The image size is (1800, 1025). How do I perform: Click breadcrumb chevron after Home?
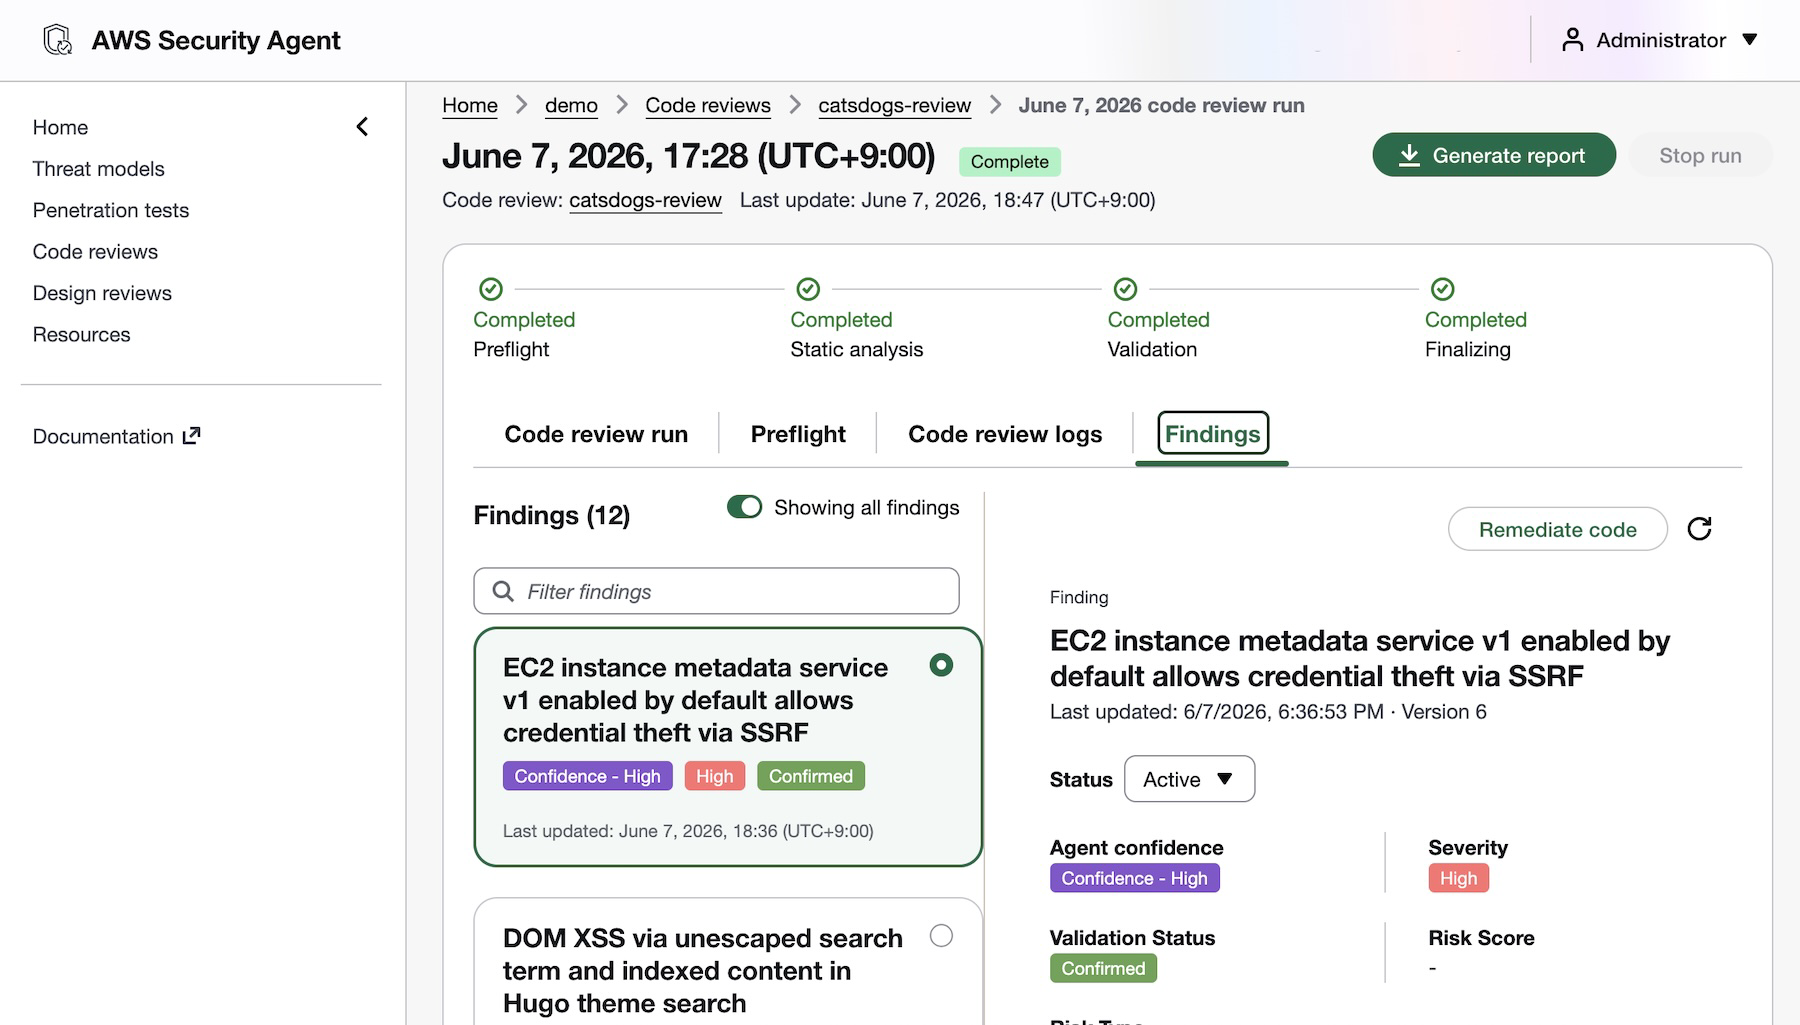[521, 105]
